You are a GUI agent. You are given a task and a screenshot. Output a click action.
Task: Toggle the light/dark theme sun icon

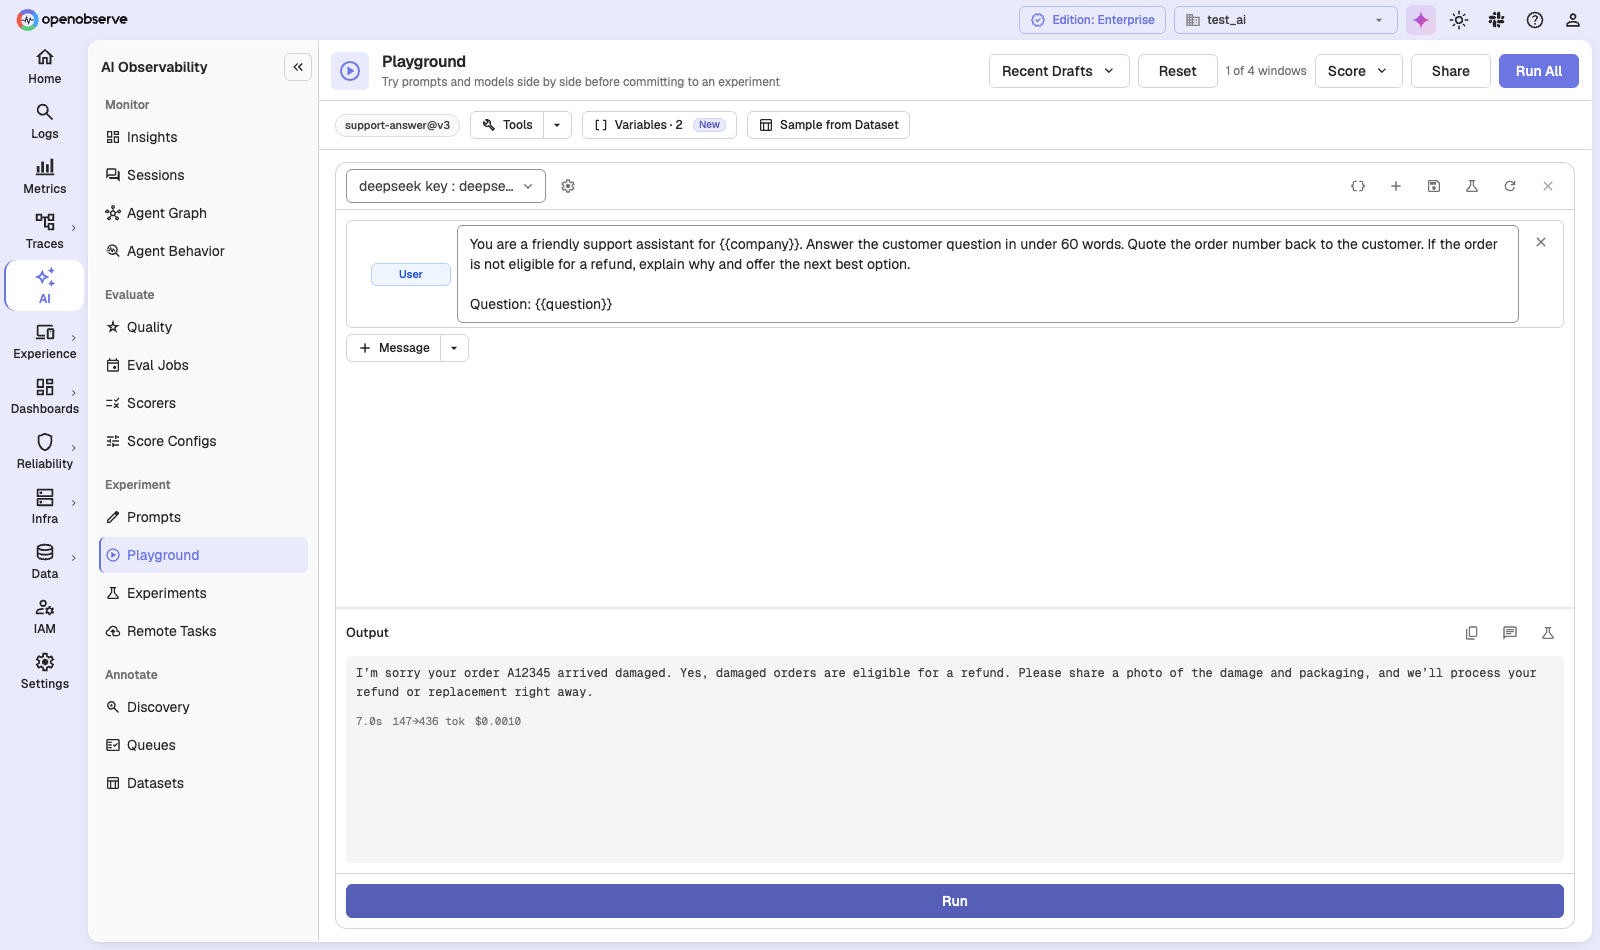pyautogui.click(x=1459, y=20)
